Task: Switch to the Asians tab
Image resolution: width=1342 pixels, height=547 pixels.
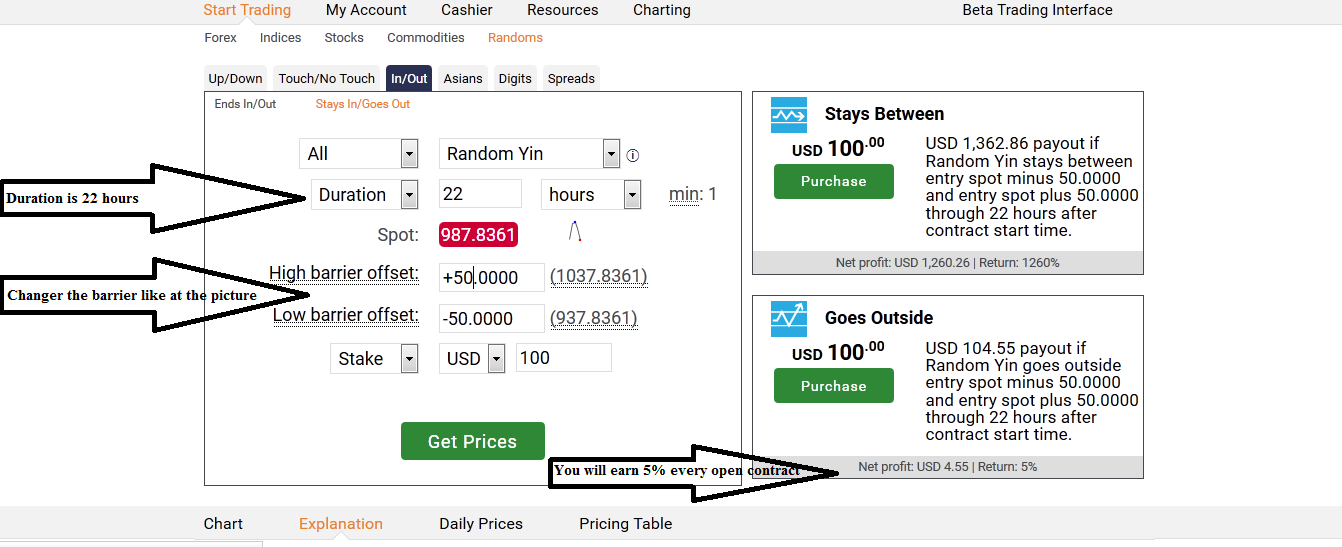Action: pos(463,78)
